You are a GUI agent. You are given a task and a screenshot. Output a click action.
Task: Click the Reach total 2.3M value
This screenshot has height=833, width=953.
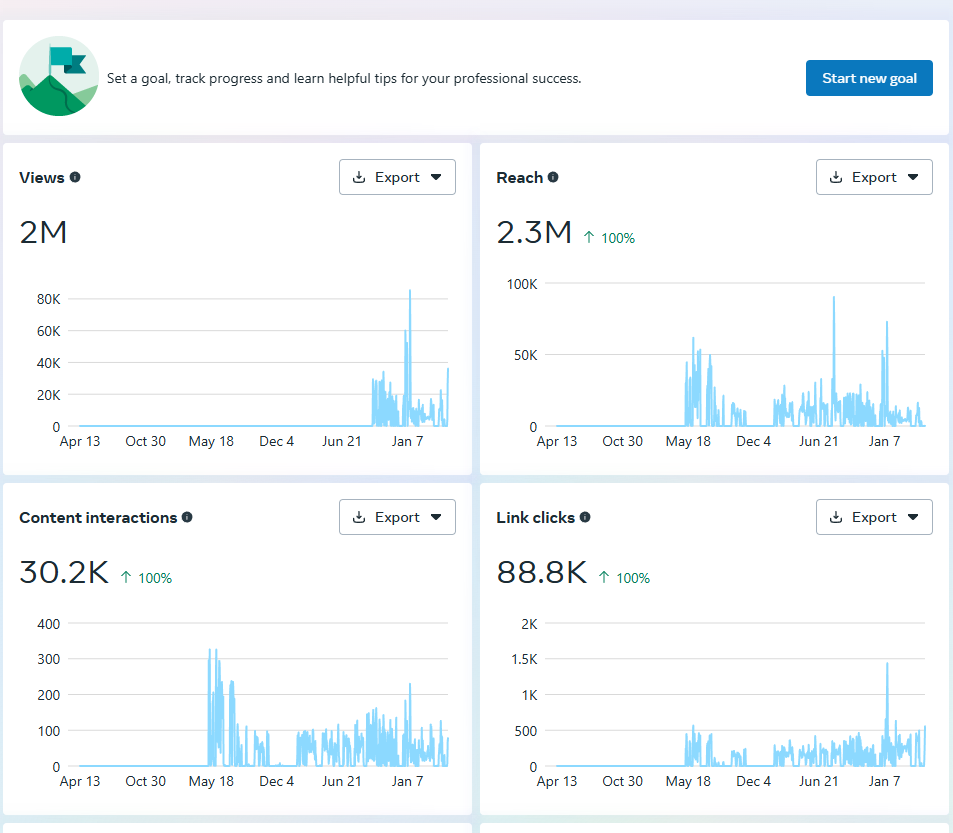click(534, 232)
